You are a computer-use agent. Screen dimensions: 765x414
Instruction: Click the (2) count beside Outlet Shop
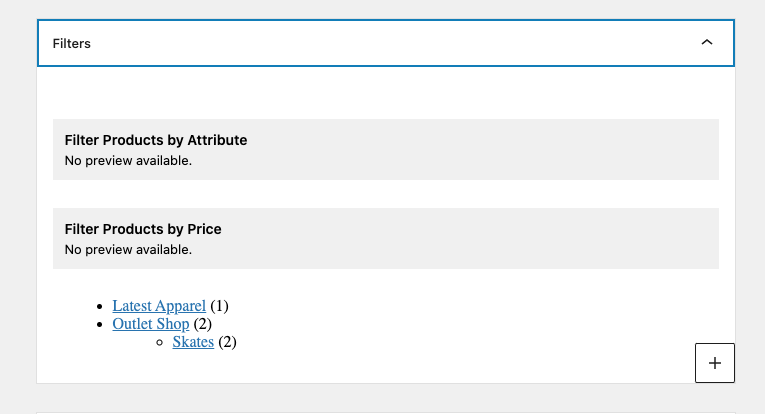[x=202, y=324]
